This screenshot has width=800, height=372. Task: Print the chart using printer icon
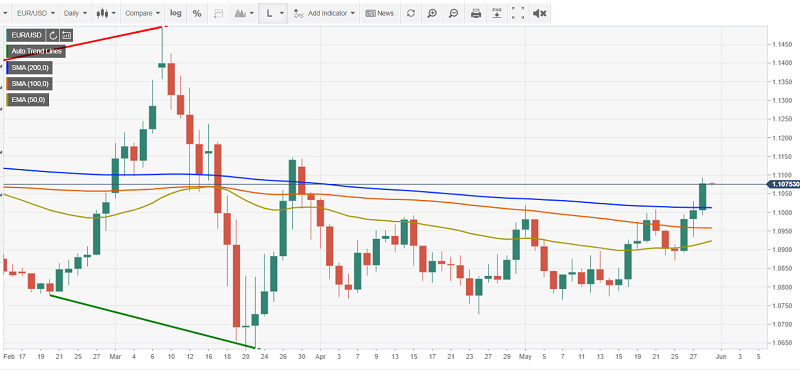point(476,13)
